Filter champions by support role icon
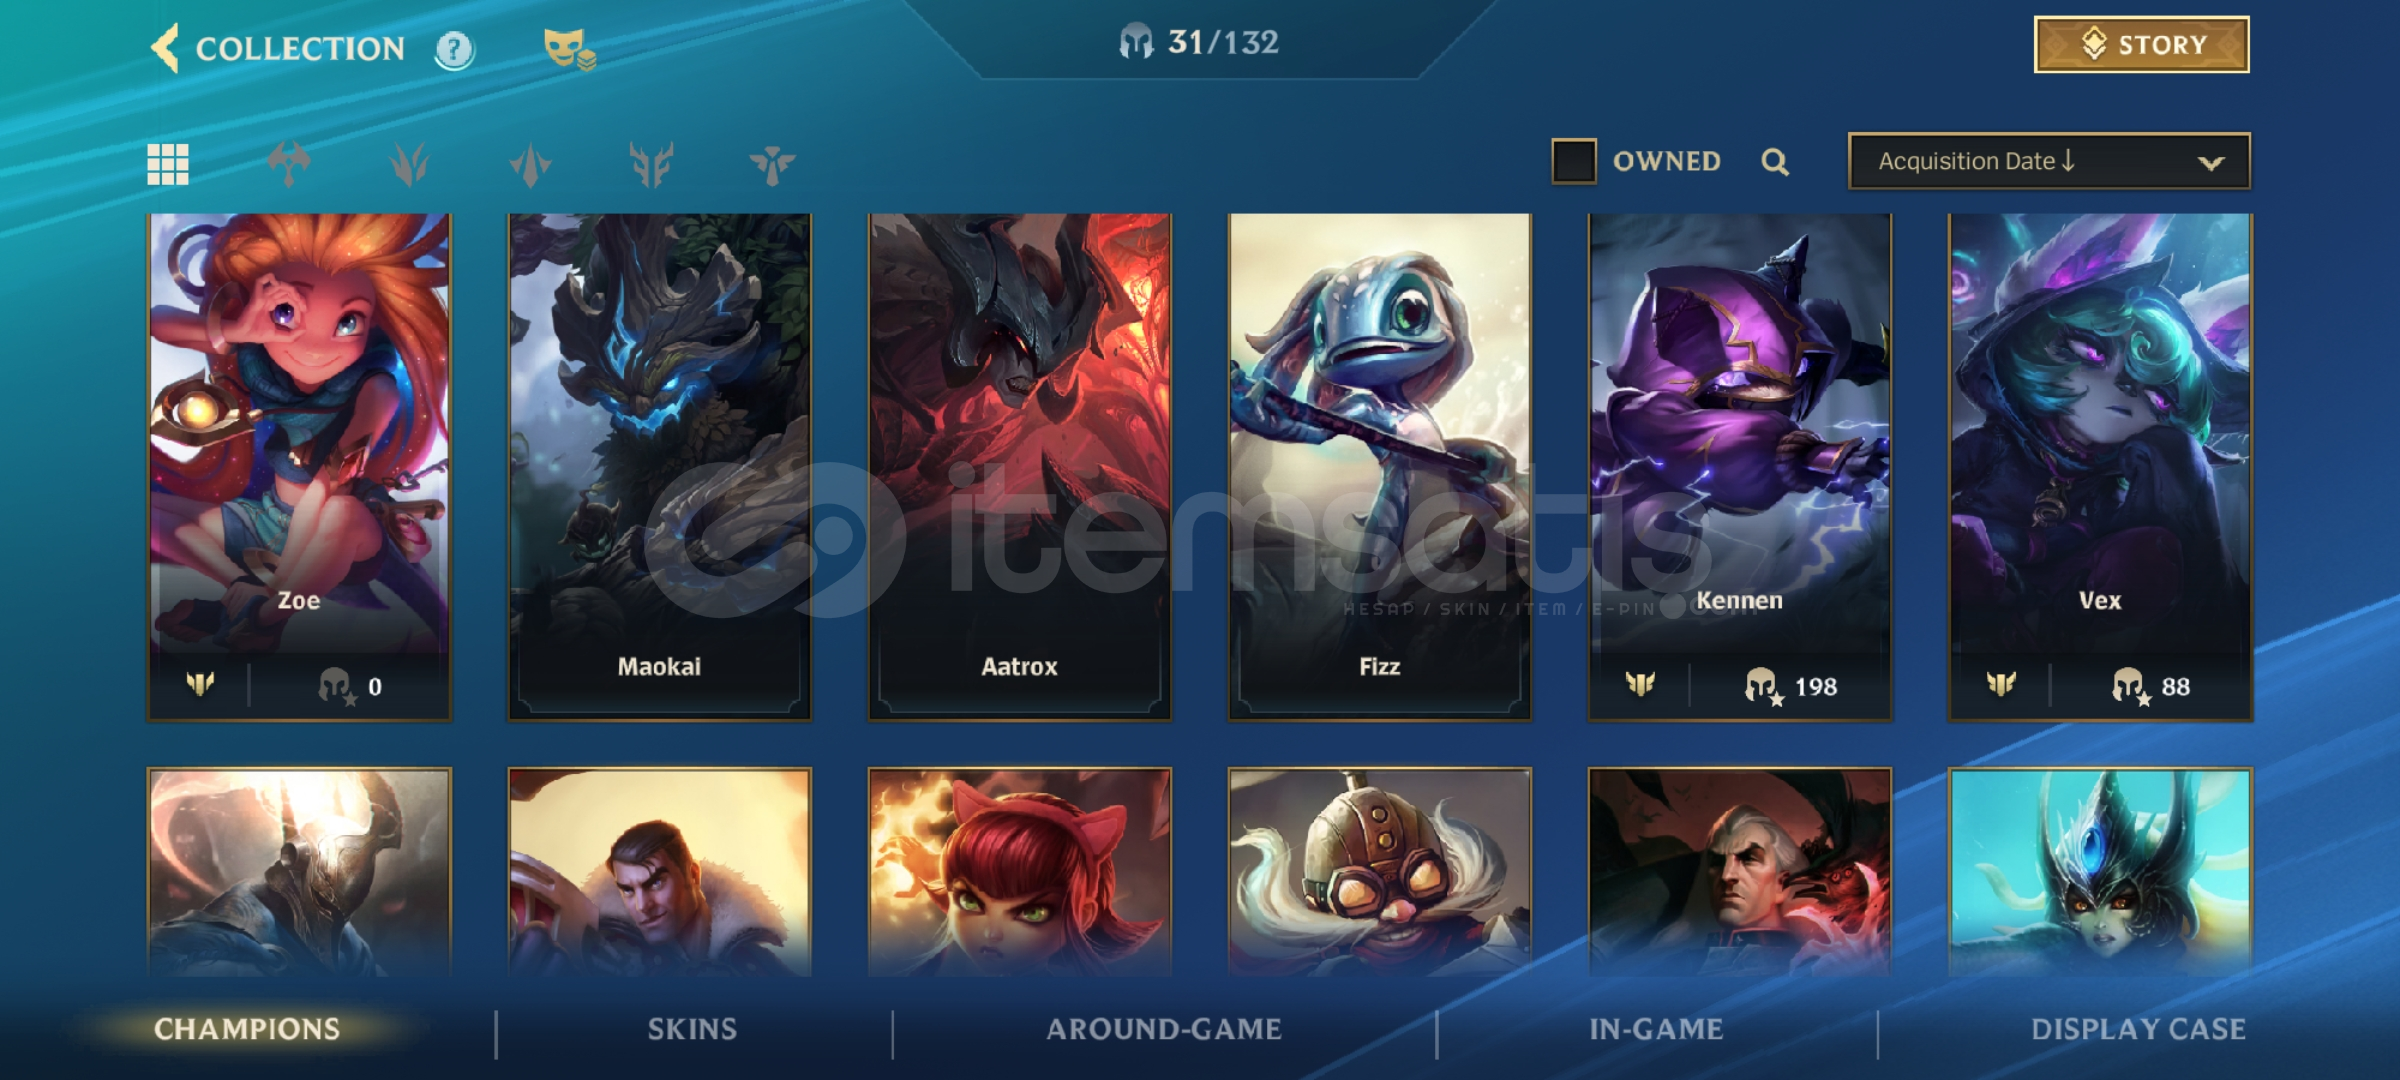This screenshot has height=1080, width=2400. (x=772, y=164)
